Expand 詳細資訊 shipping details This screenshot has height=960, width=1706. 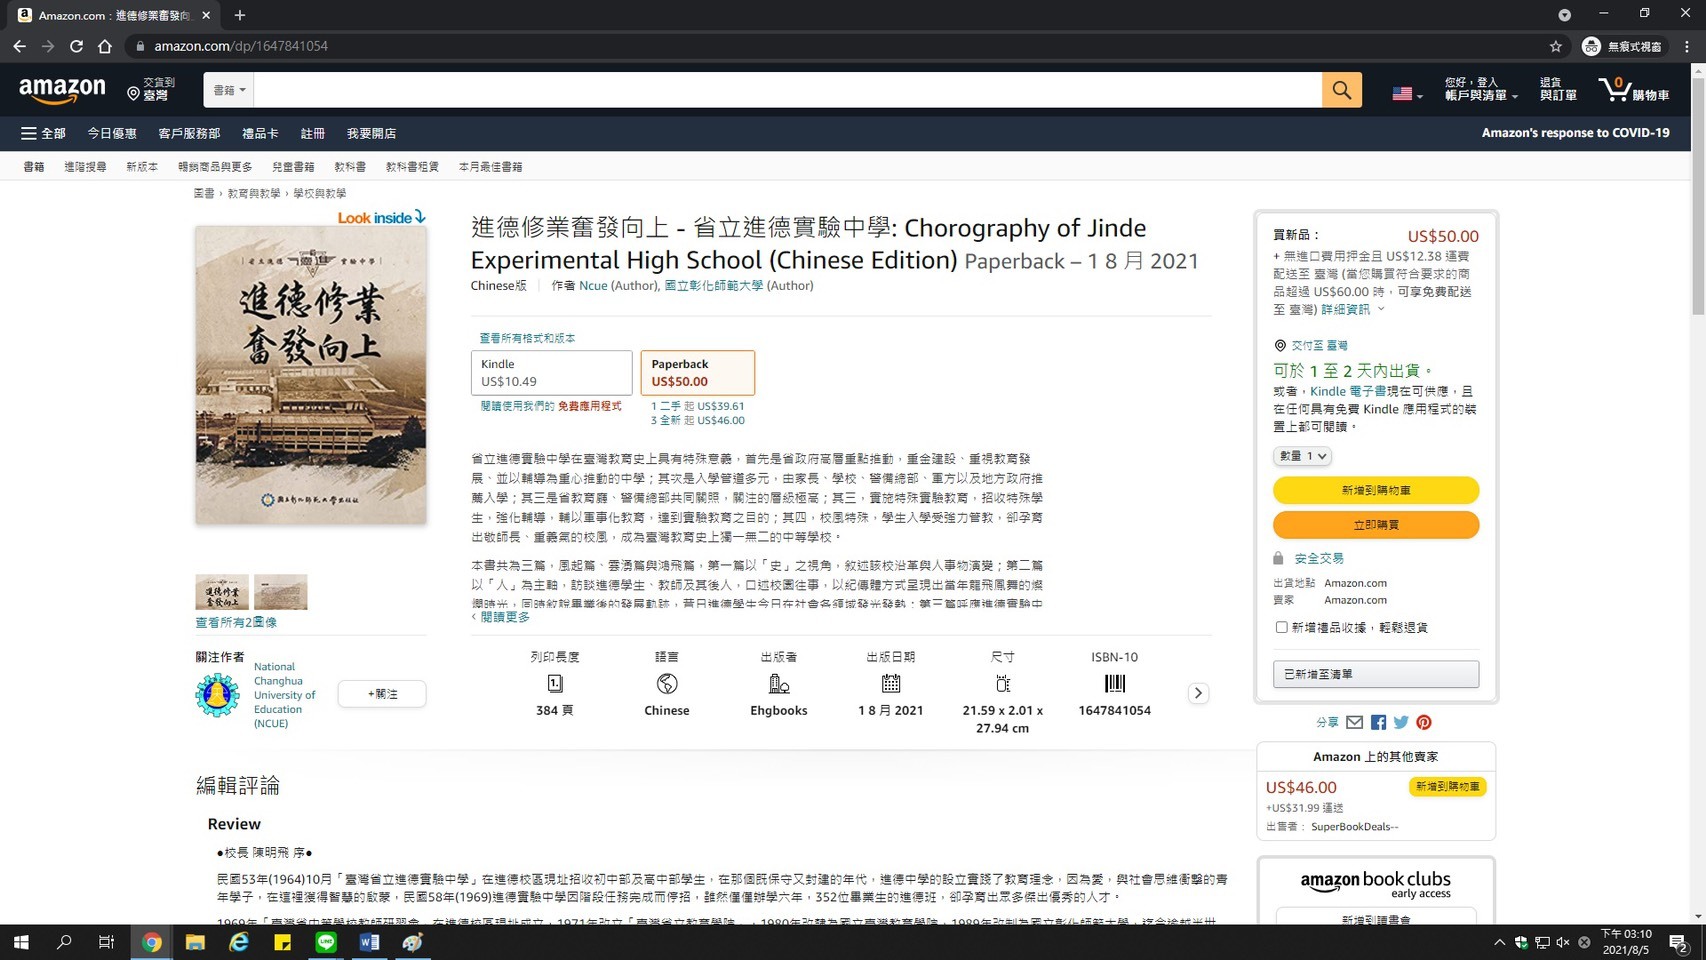coord(1353,309)
